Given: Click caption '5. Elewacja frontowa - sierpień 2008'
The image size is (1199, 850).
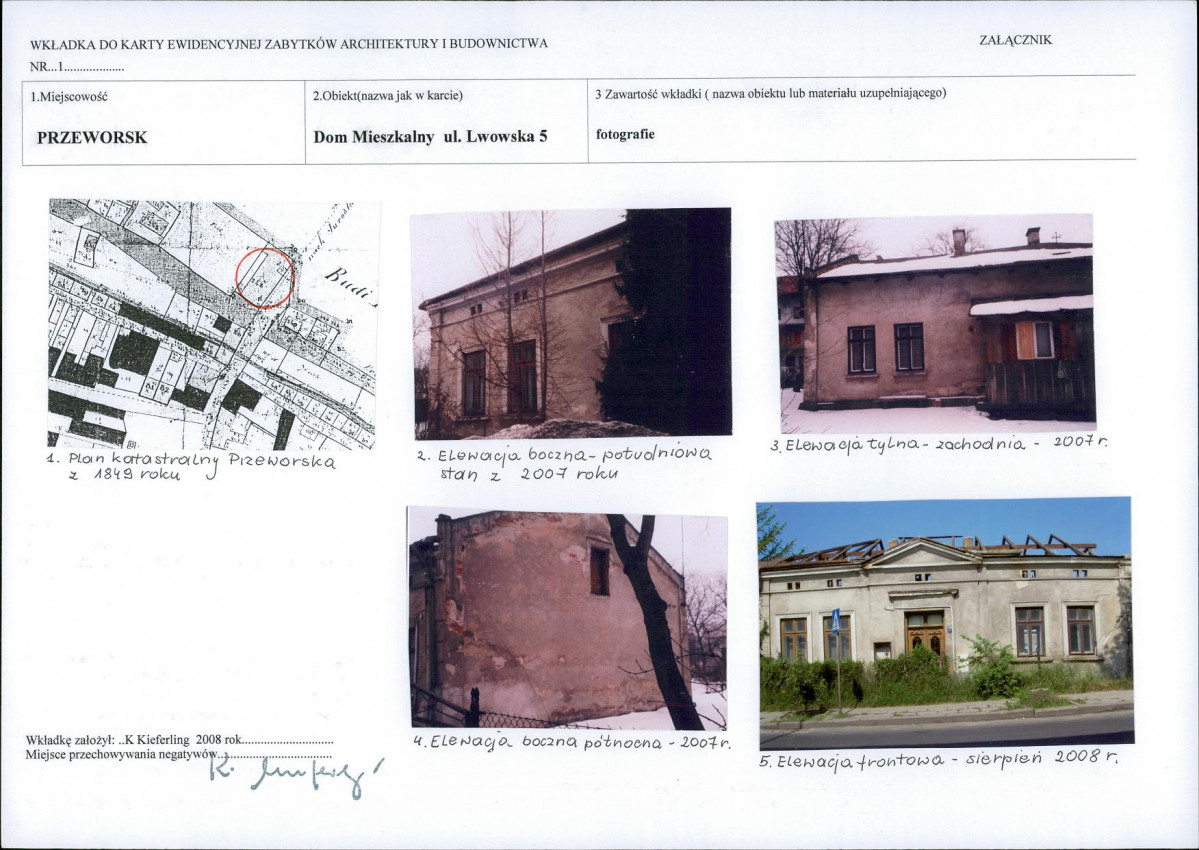Looking at the screenshot, I should coord(940,759).
